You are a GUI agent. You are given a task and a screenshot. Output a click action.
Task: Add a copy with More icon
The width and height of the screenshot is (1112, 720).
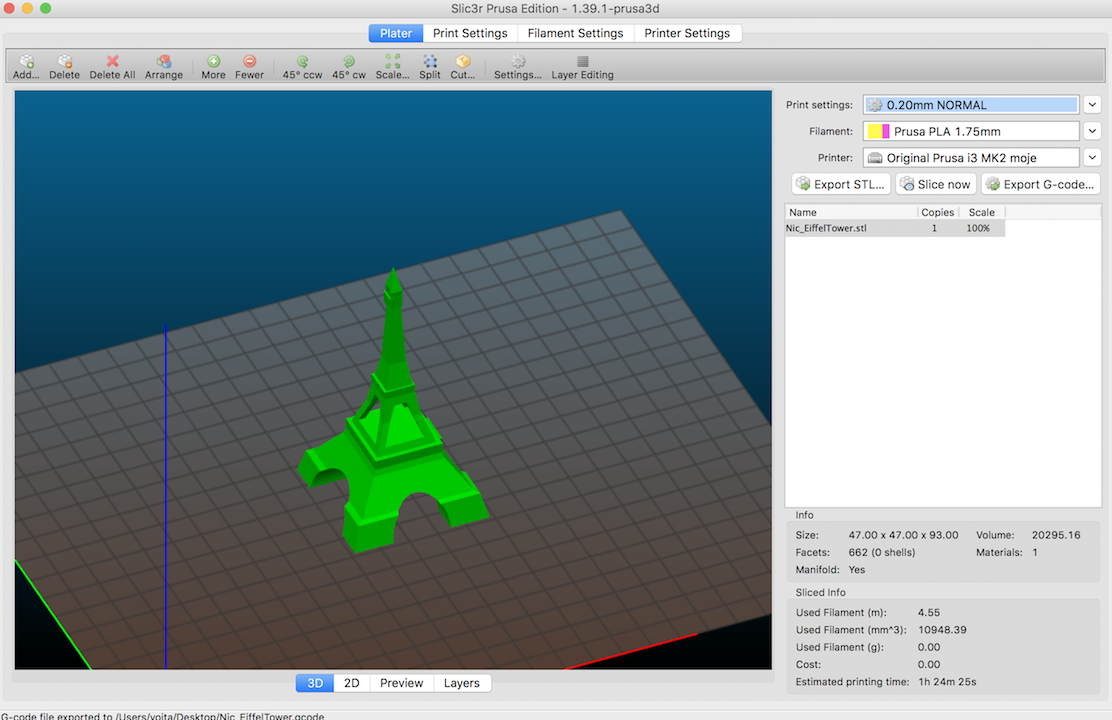(213, 62)
